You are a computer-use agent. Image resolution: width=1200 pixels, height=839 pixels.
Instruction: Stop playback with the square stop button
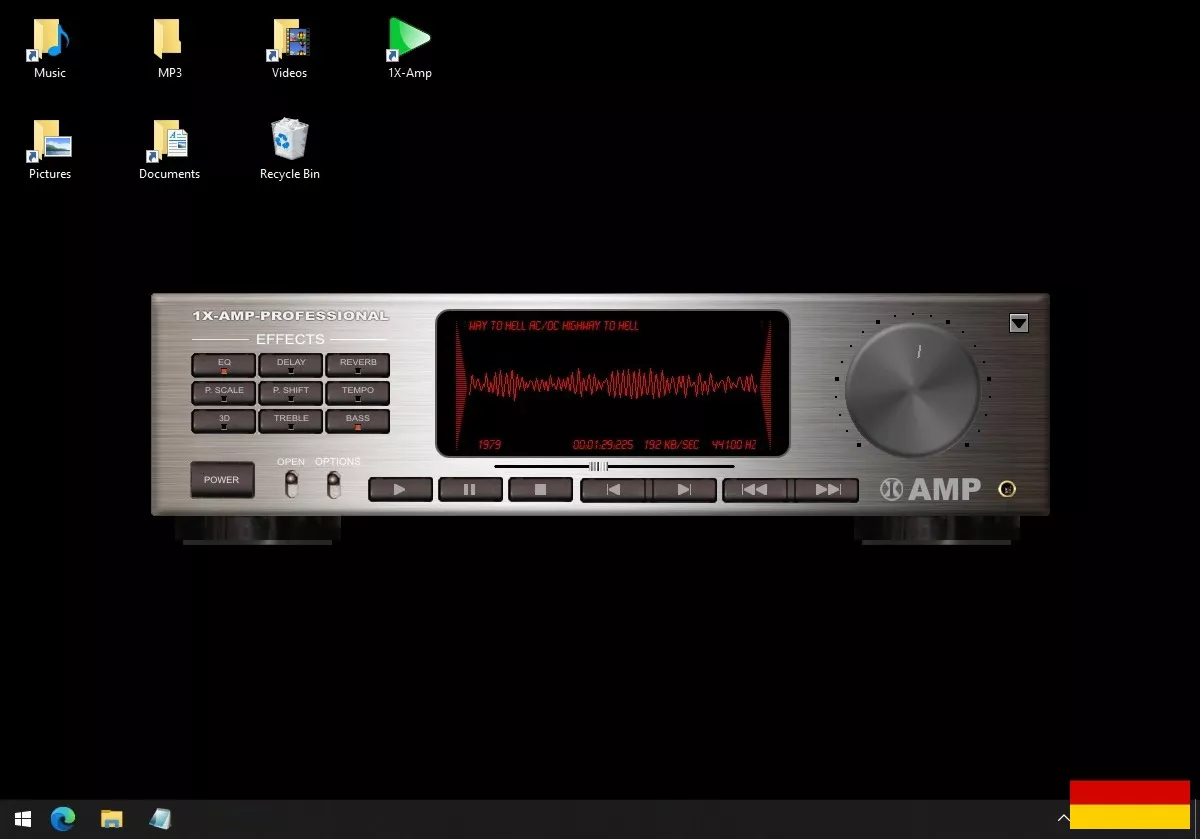pyautogui.click(x=540, y=490)
